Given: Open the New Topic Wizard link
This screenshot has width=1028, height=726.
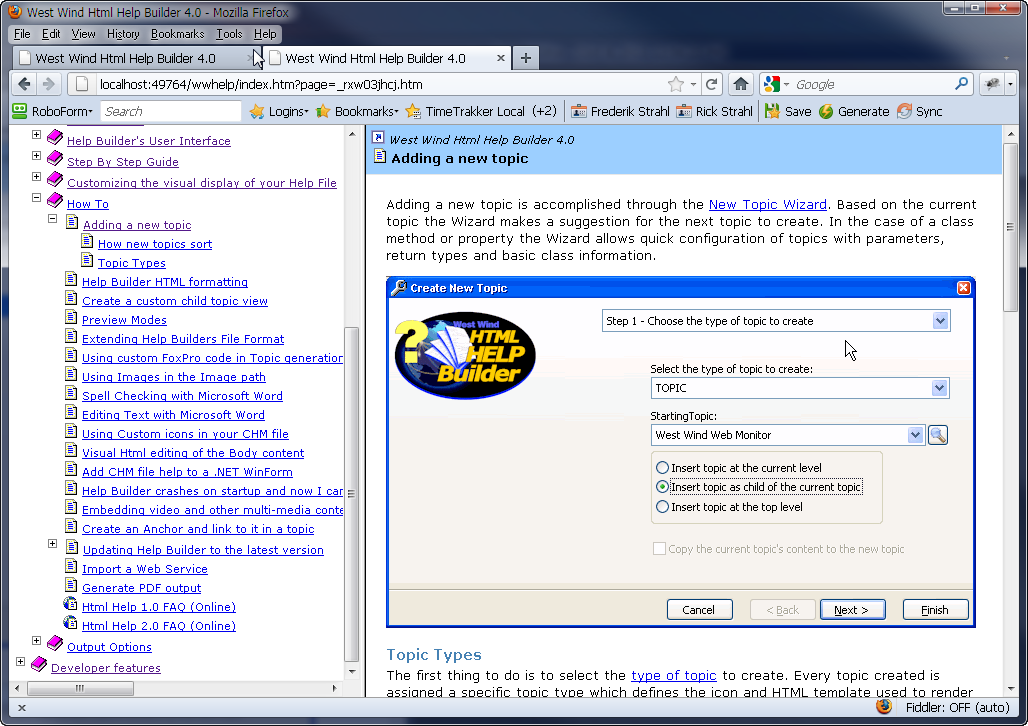Looking at the screenshot, I should (x=768, y=205).
